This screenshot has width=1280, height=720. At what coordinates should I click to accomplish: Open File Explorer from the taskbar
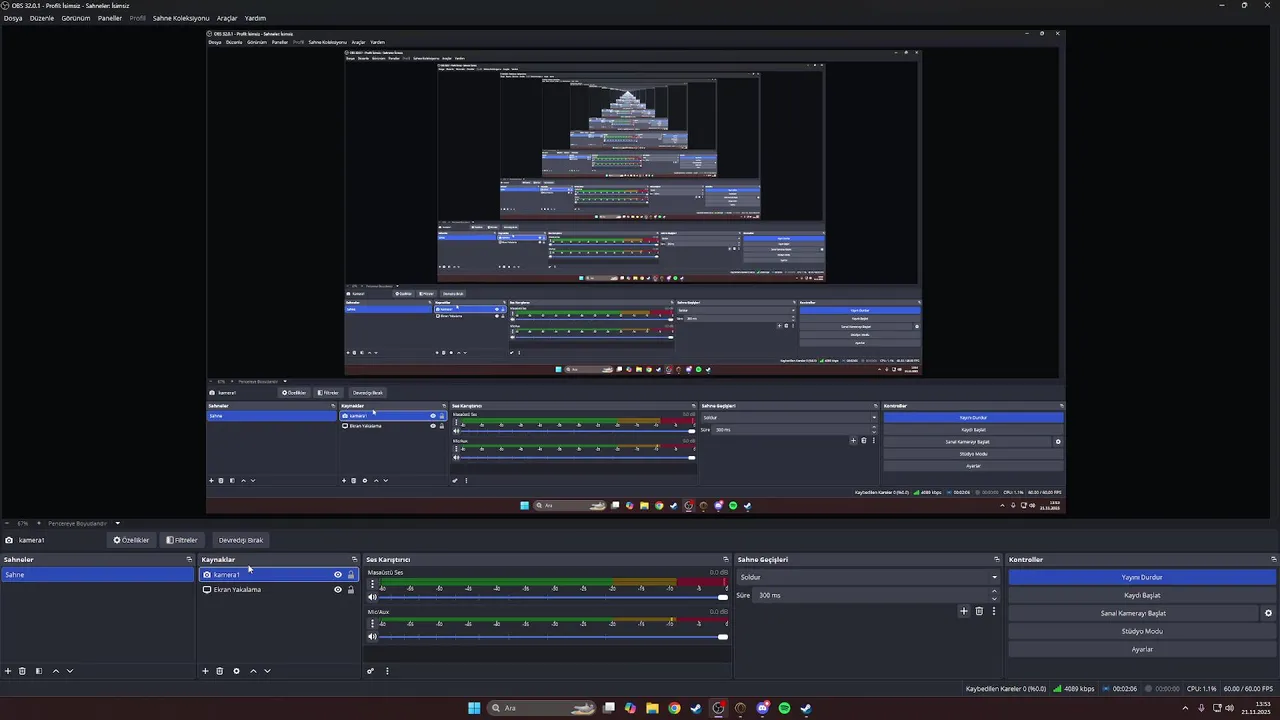click(x=652, y=708)
